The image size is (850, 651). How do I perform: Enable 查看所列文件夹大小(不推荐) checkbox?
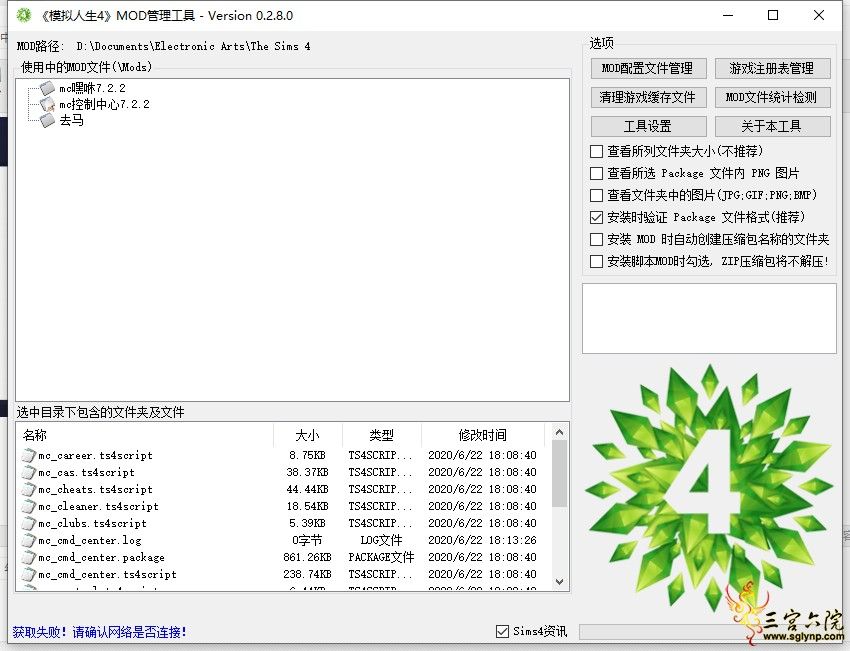point(596,151)
